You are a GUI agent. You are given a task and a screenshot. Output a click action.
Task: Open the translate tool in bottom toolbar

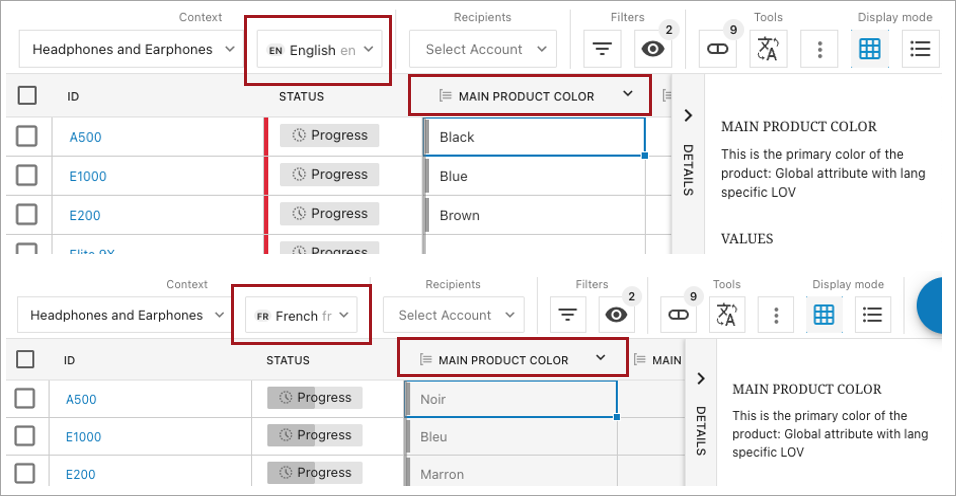point(726,316)
